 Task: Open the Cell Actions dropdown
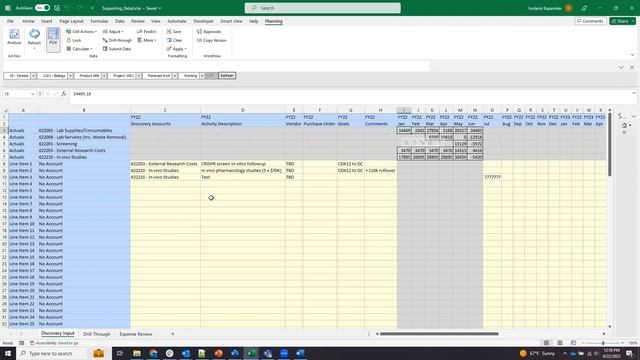tap(81, 31)
